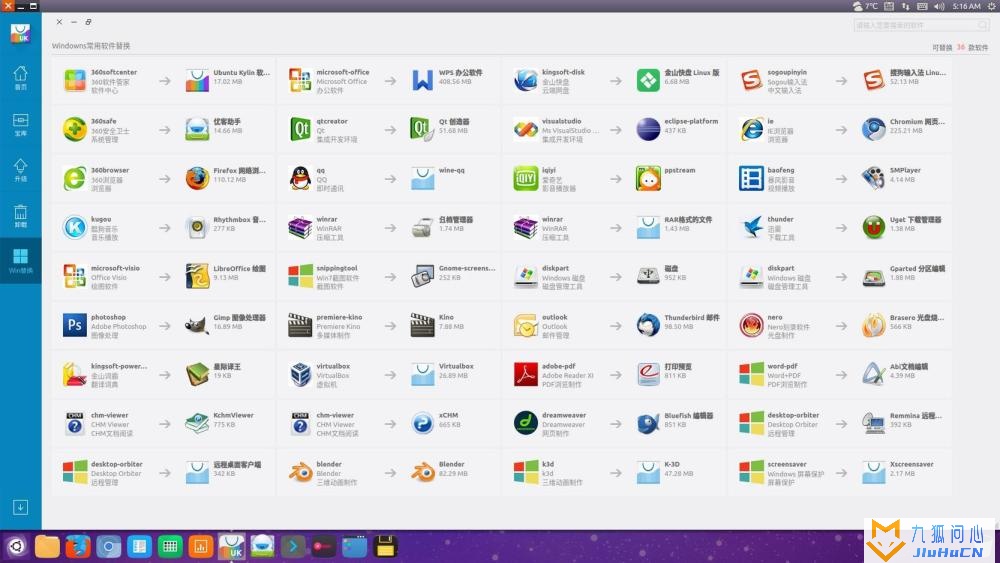The width and height of the screenshot is (1000, 563).
Task: Select the outlook text label
Action: pyautogui.click(x=554, y=317)
